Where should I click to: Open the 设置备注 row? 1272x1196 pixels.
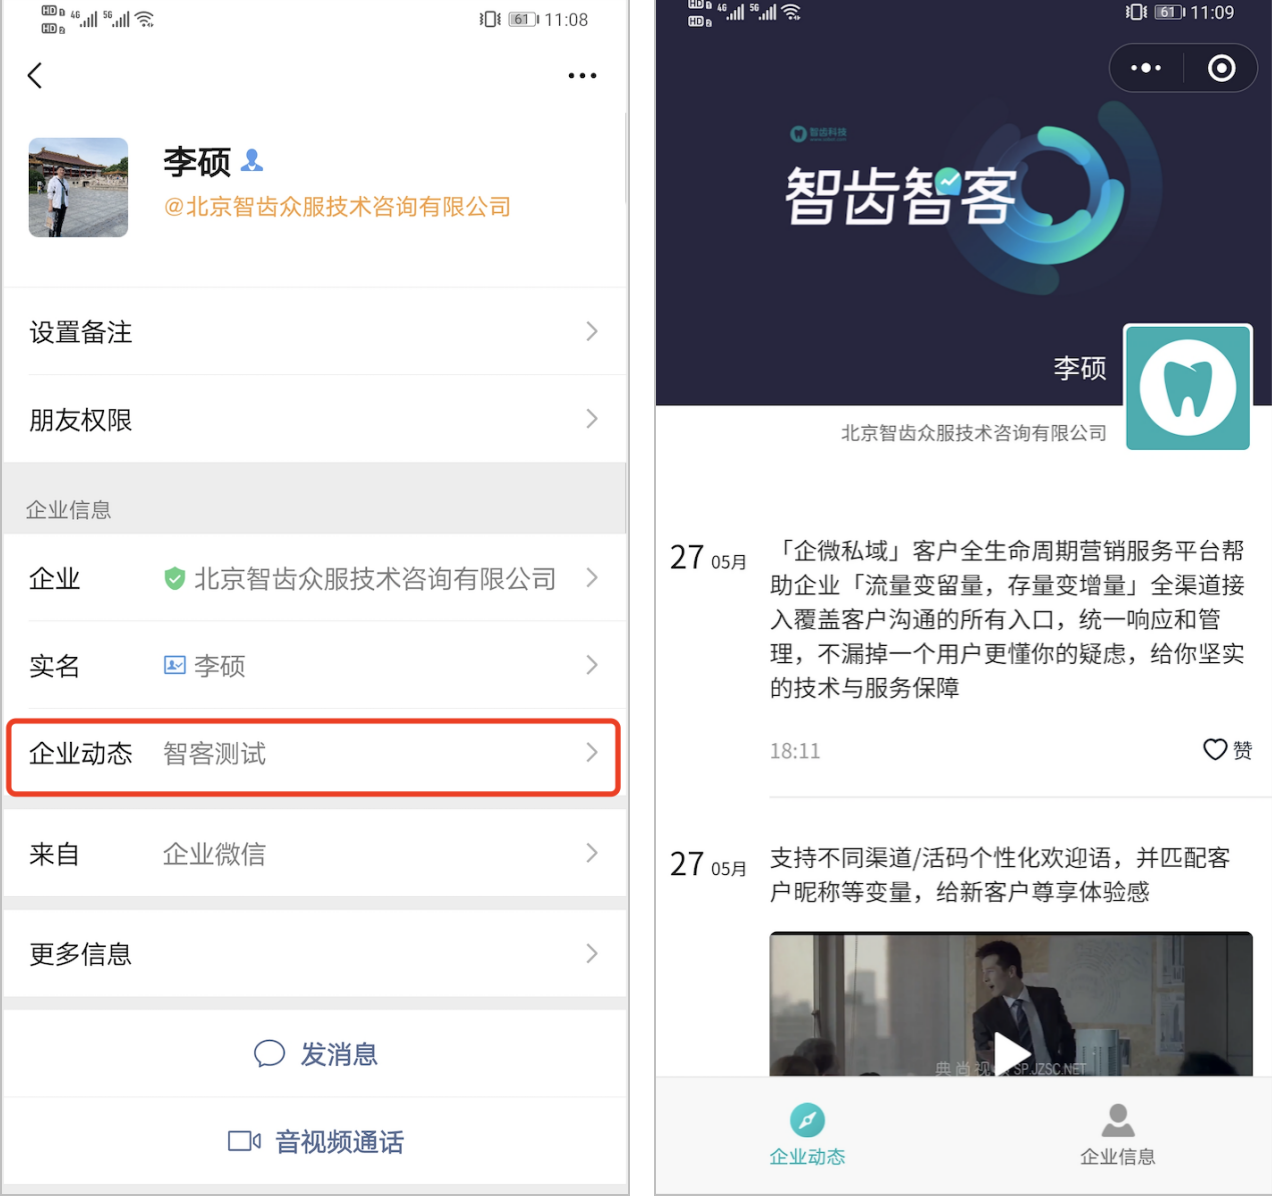[315, 332]
